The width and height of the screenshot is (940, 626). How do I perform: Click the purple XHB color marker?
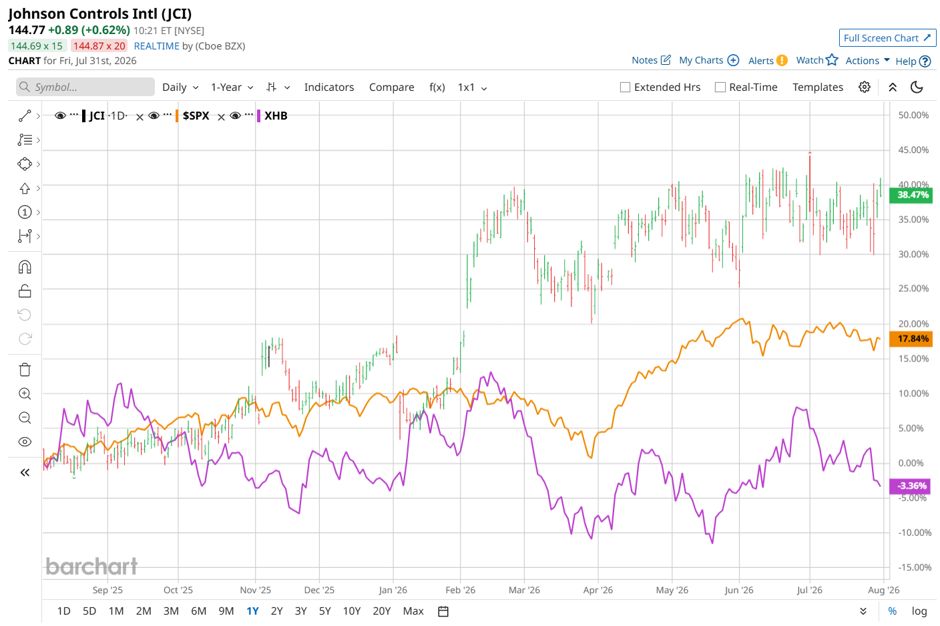258,116
